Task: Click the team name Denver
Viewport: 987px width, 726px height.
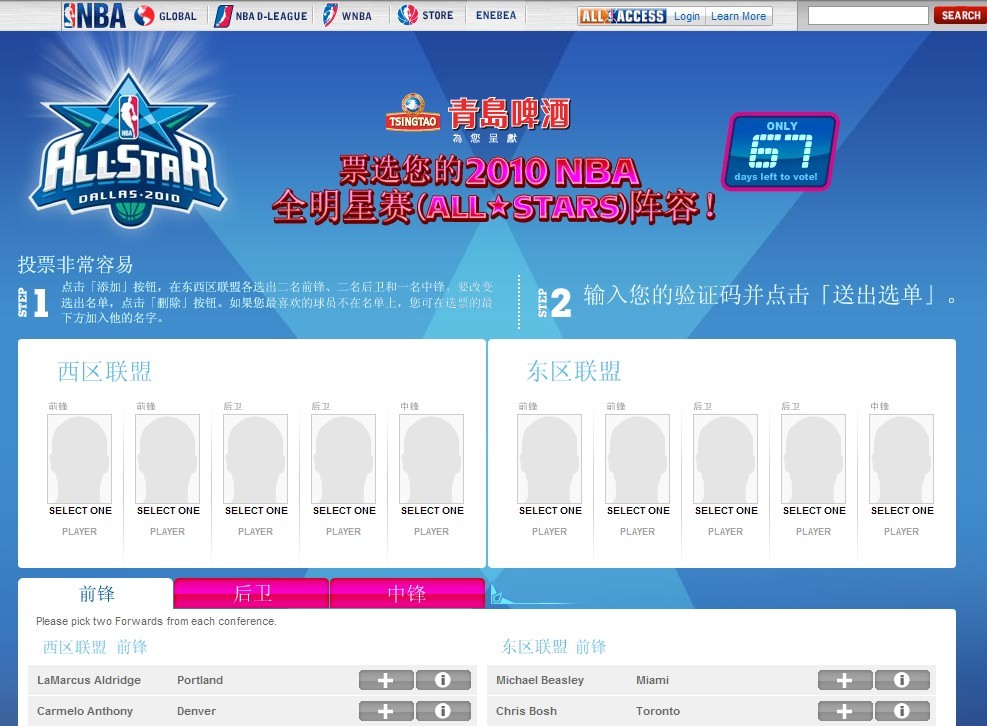Action: (196, 711)
